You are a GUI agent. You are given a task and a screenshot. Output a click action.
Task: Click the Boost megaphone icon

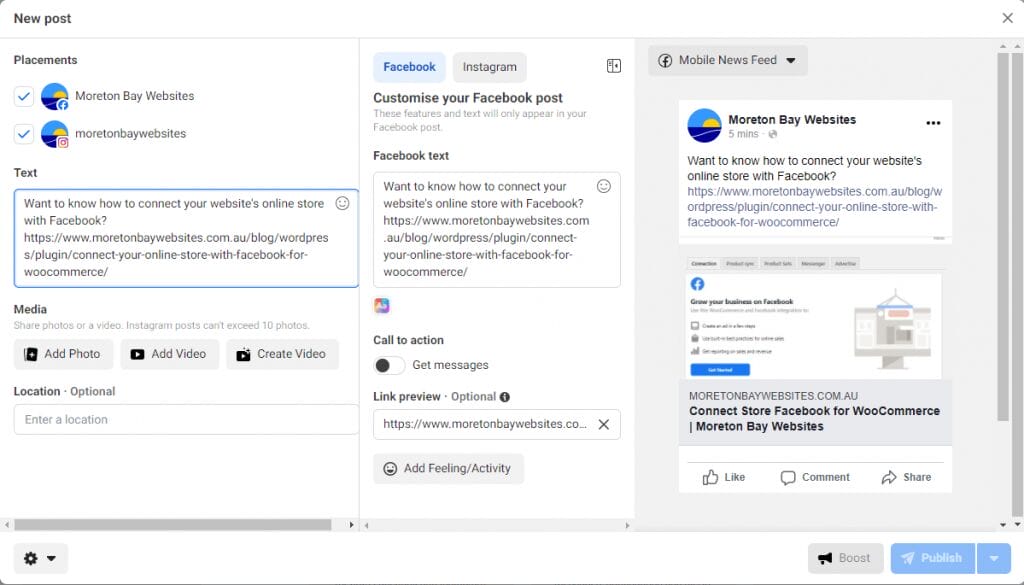click(x=825, y=558)
